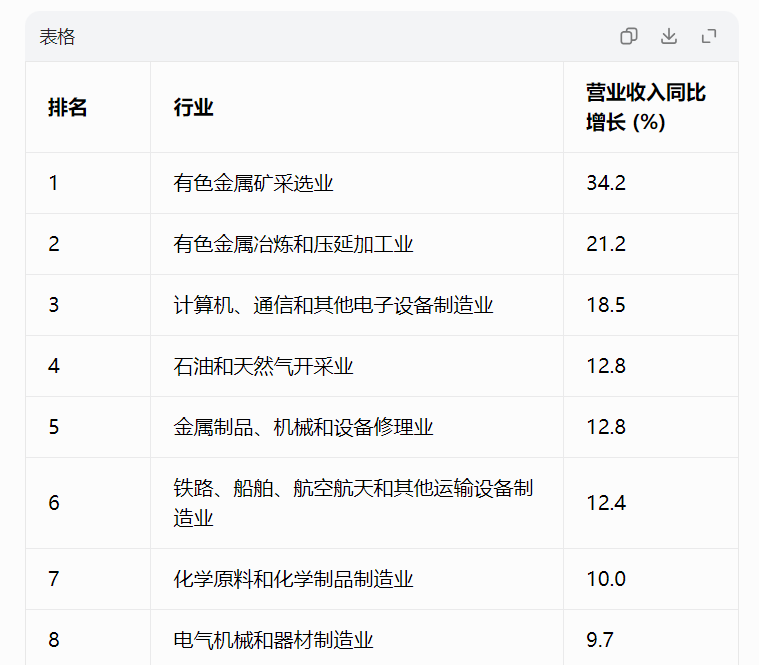Download the table using the download icon
Image resolution: width=759 pixels, height=665 pixels.
click(x=669, y=36)
